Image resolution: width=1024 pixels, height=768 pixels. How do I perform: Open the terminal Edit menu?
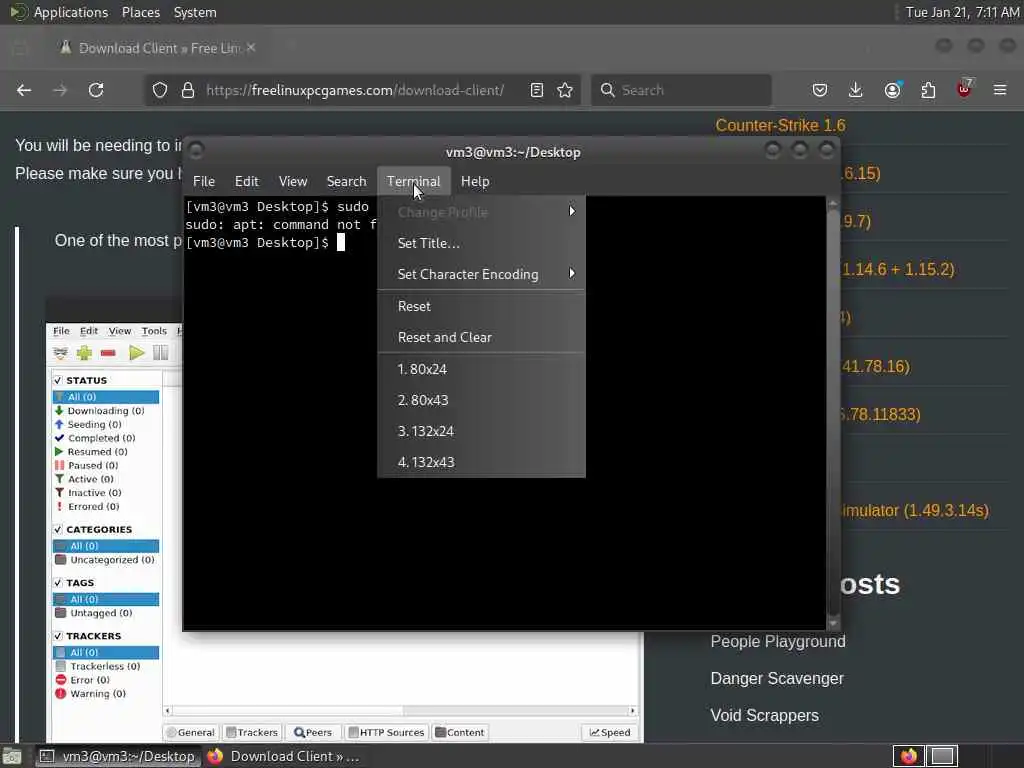point(247,182)
